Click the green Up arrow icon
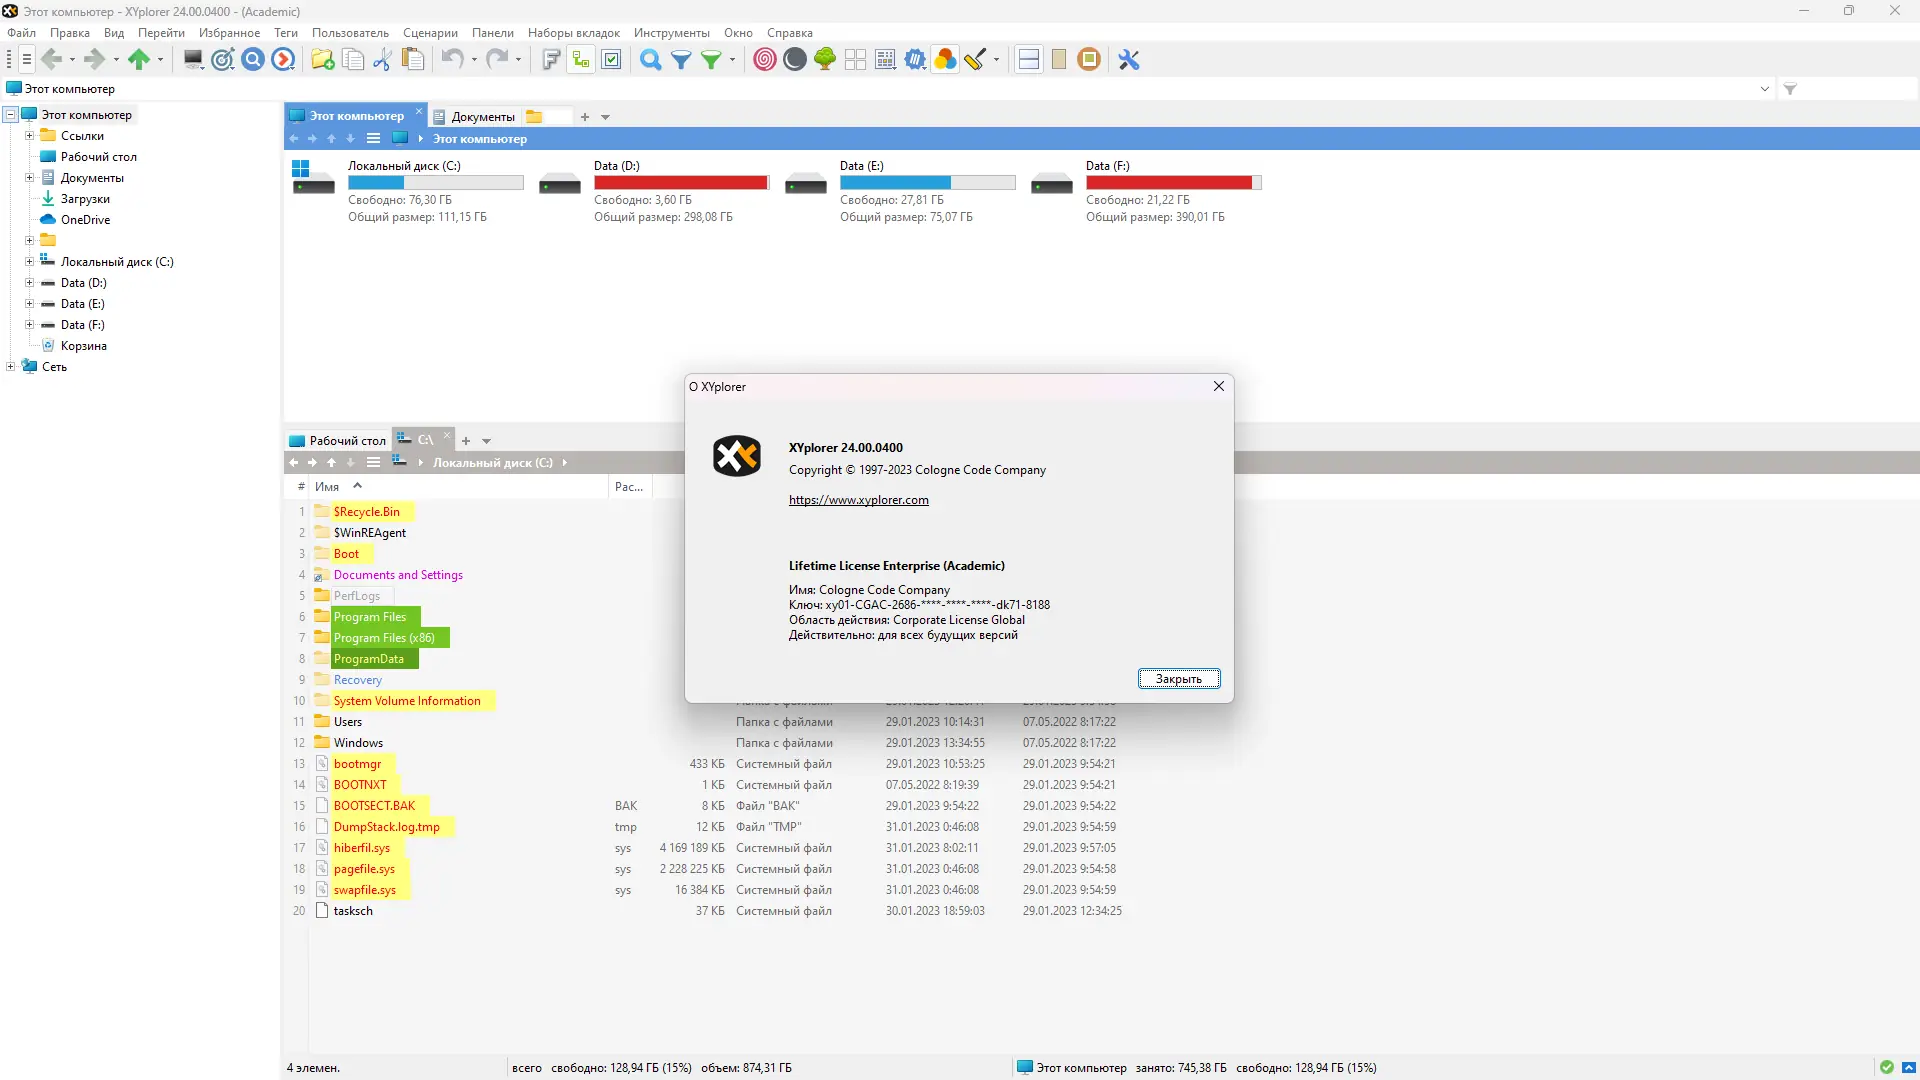This screenshot has width=1920, height=1080. click(x=139, y=60)
